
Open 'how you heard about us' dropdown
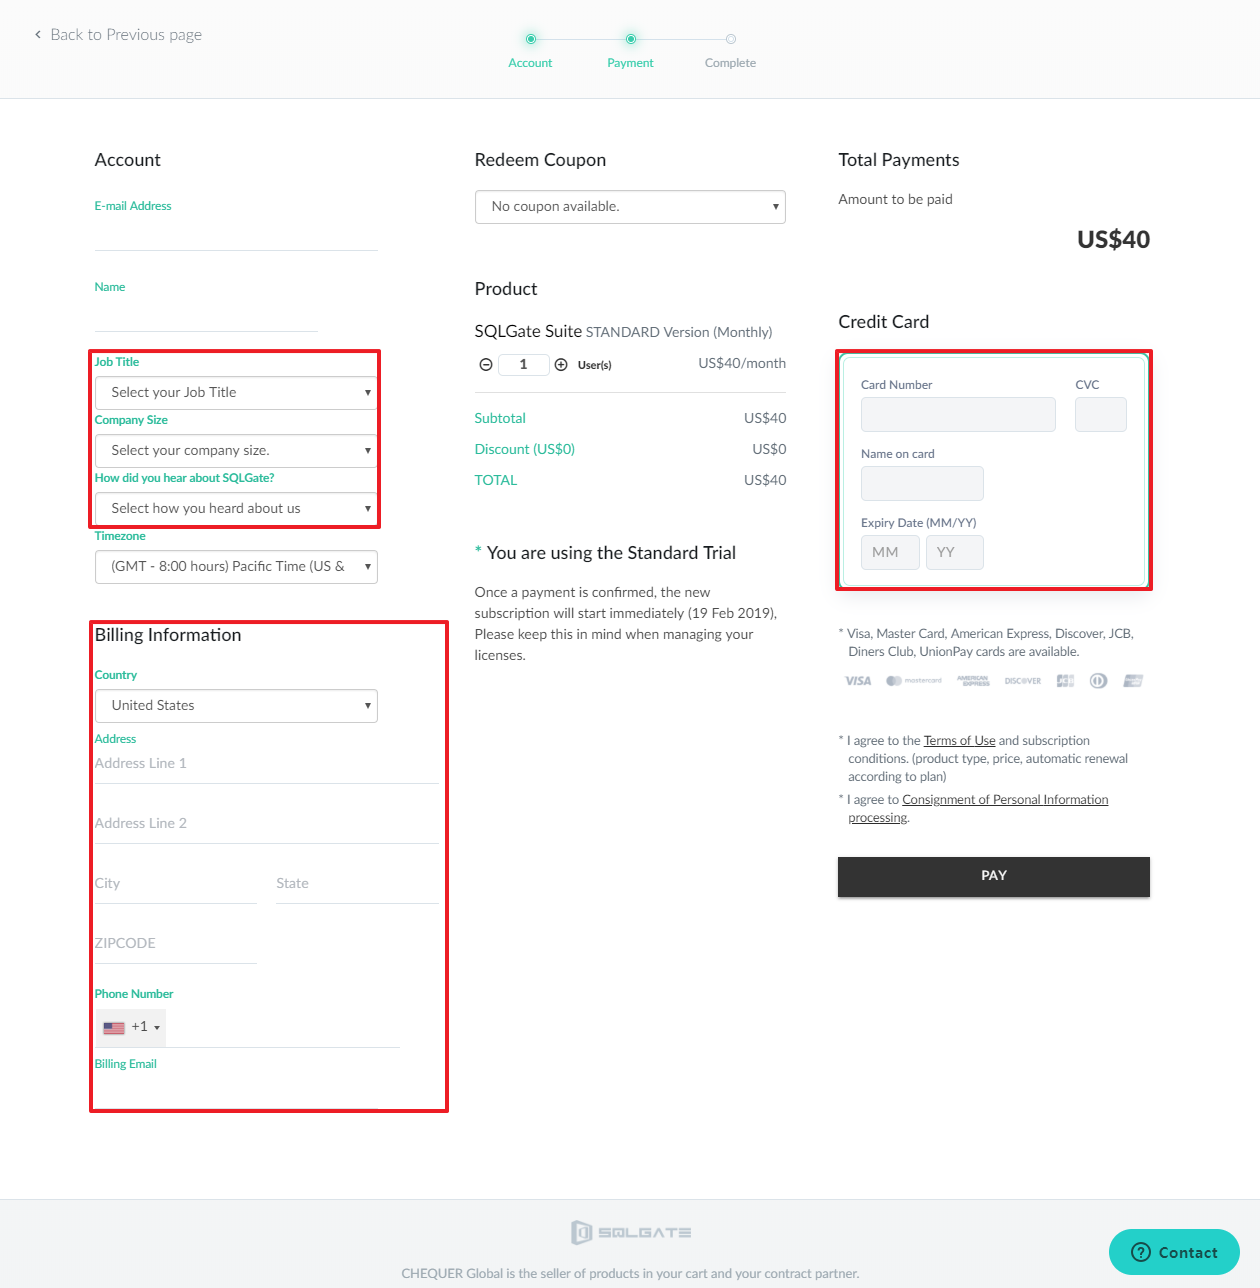click(x=236, y=509)
